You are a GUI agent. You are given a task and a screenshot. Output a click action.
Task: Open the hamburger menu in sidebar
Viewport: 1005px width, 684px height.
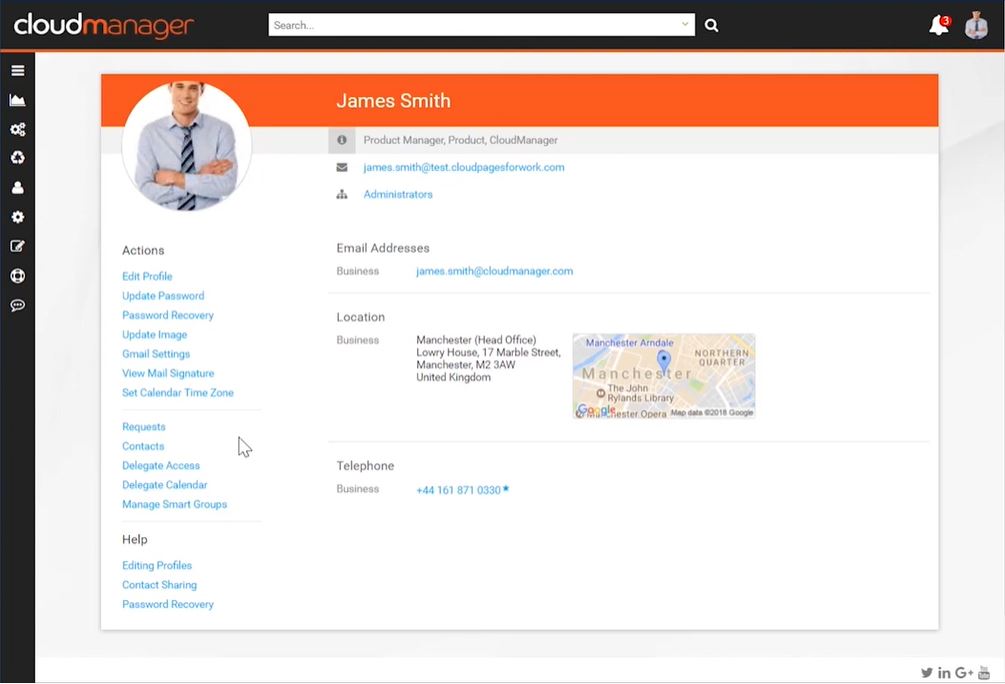point(18,71)
